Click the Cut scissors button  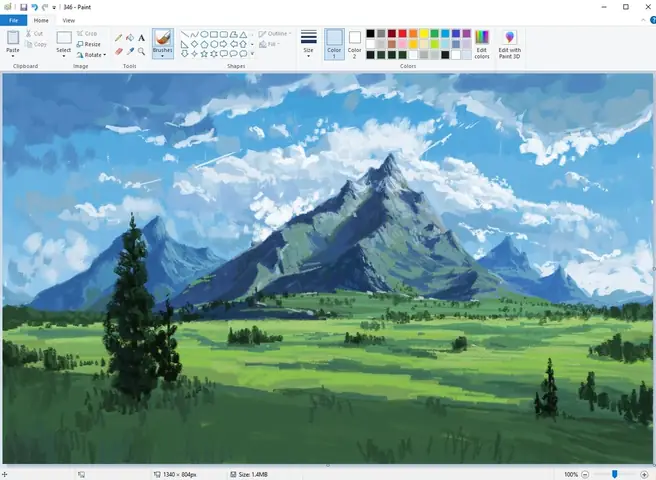point(34,33)
